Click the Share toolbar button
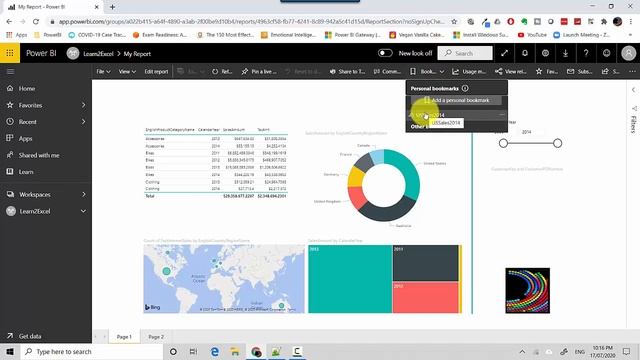 [x=611, y=71]
